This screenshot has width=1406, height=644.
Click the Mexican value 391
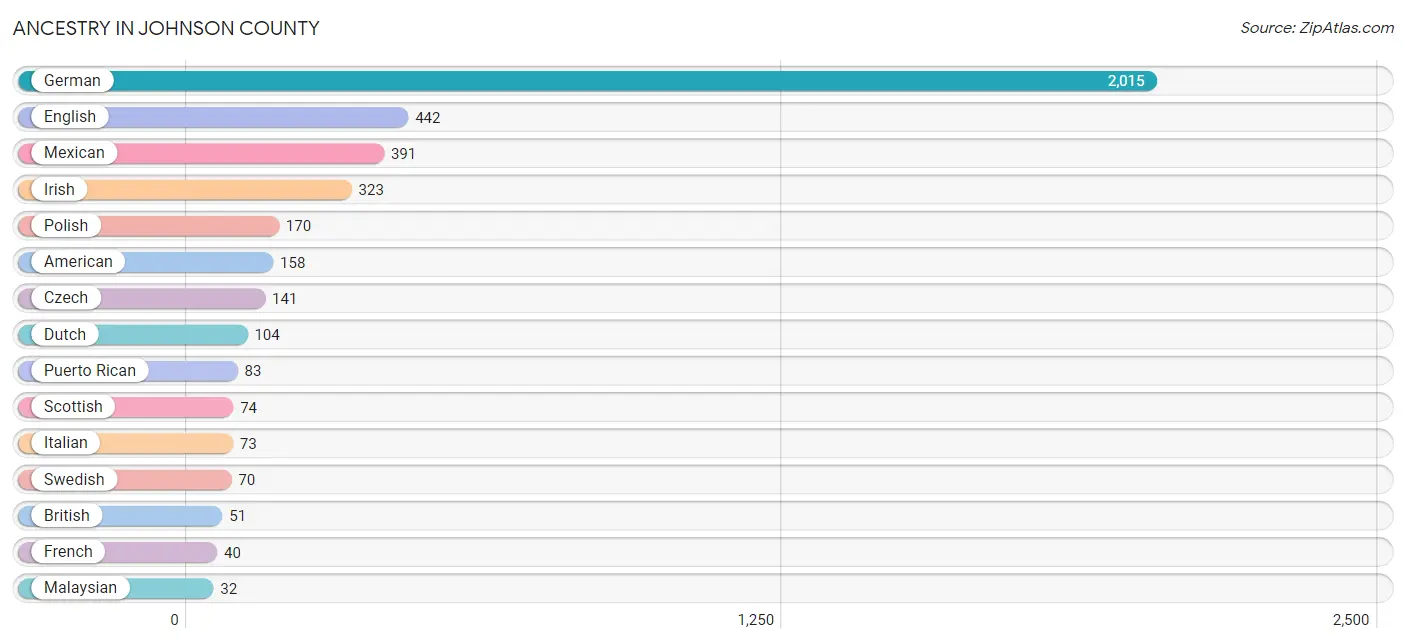pyautogui.click(x=403, y=154)
